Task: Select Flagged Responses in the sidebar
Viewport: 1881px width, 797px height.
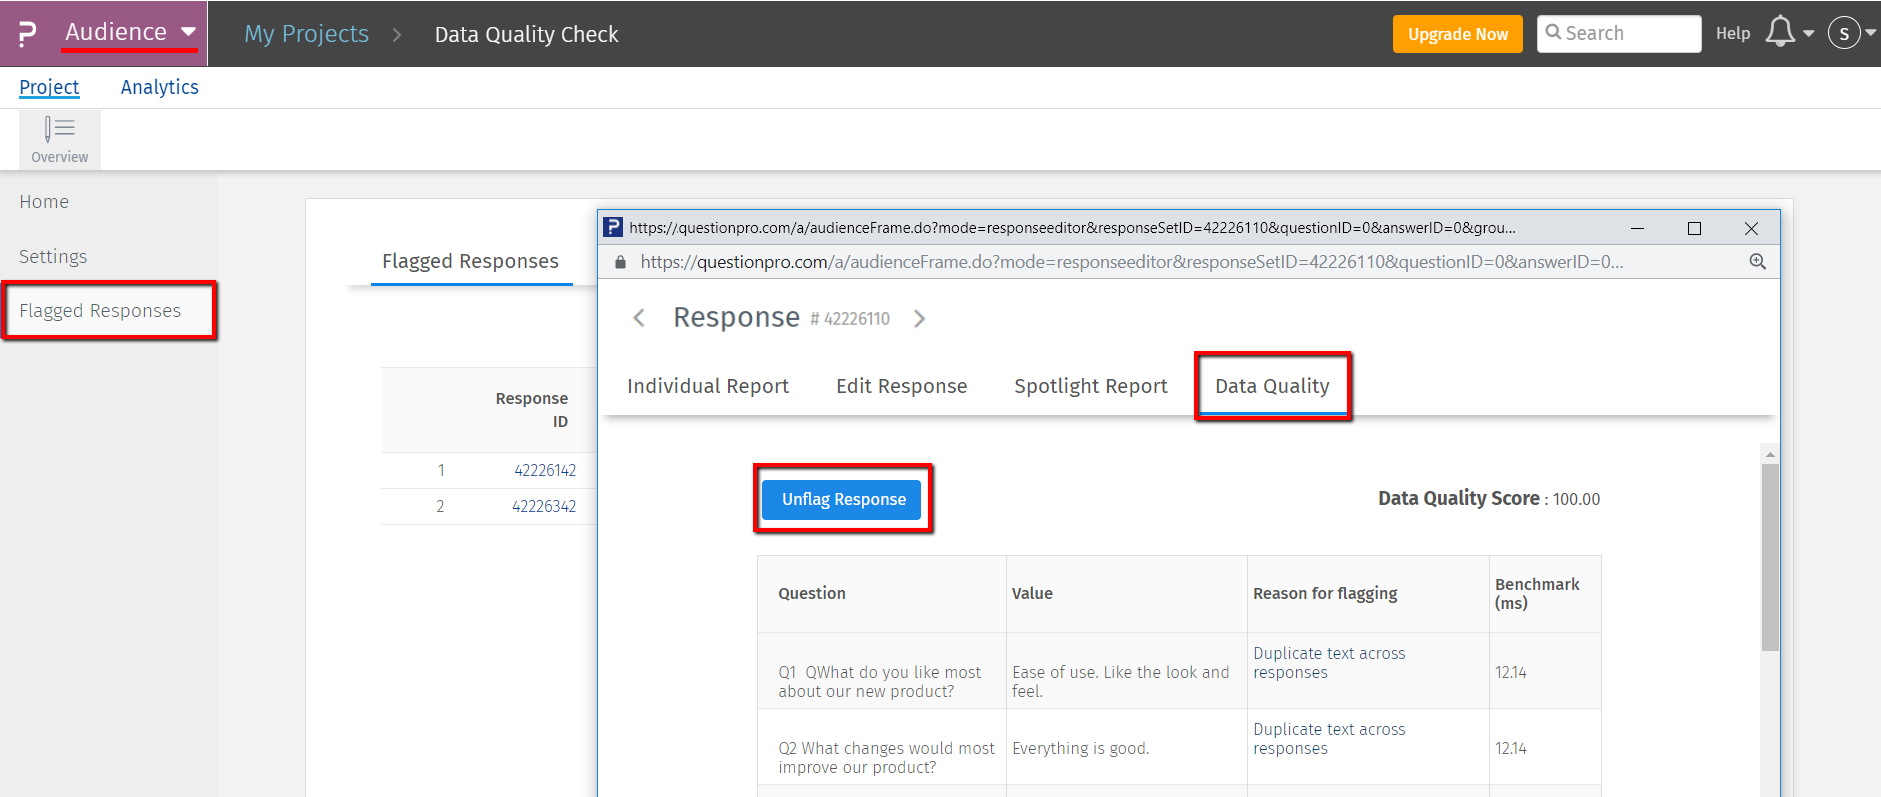Action: pos(100,311)
